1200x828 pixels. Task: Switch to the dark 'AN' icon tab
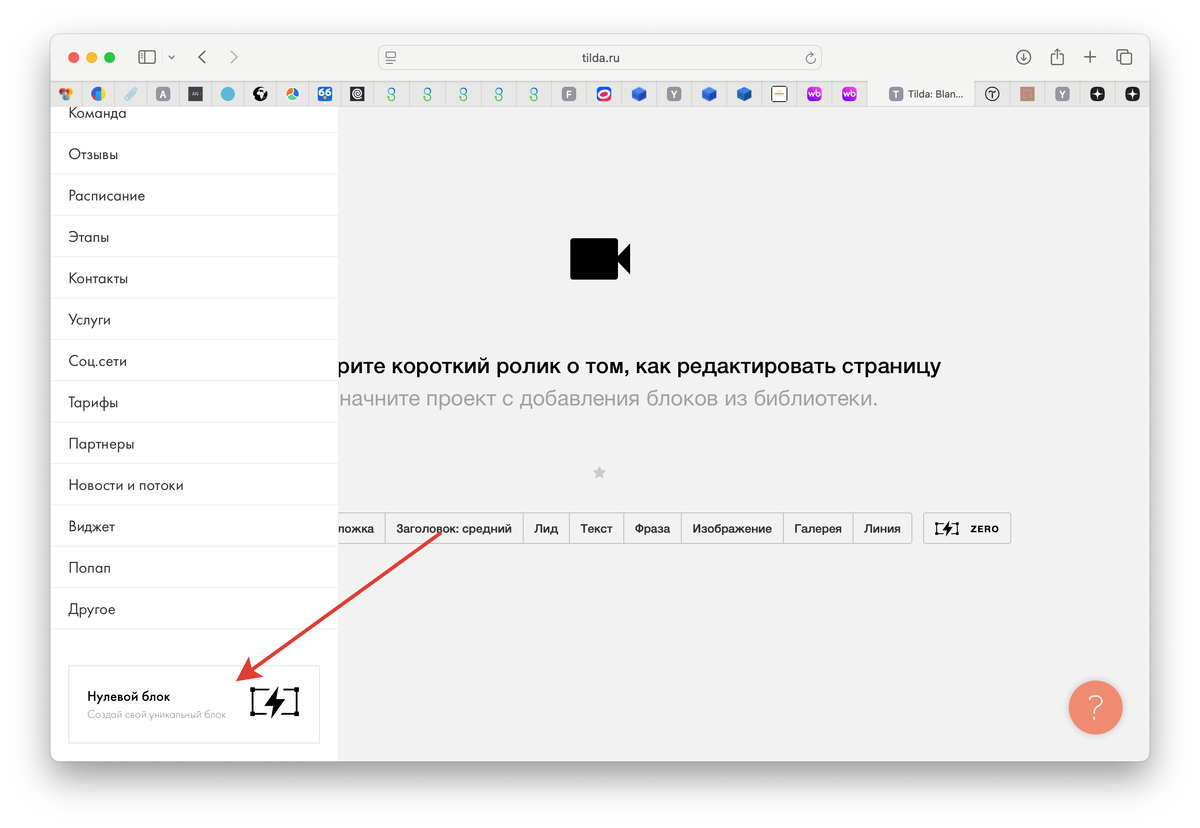tap(195, 94)
